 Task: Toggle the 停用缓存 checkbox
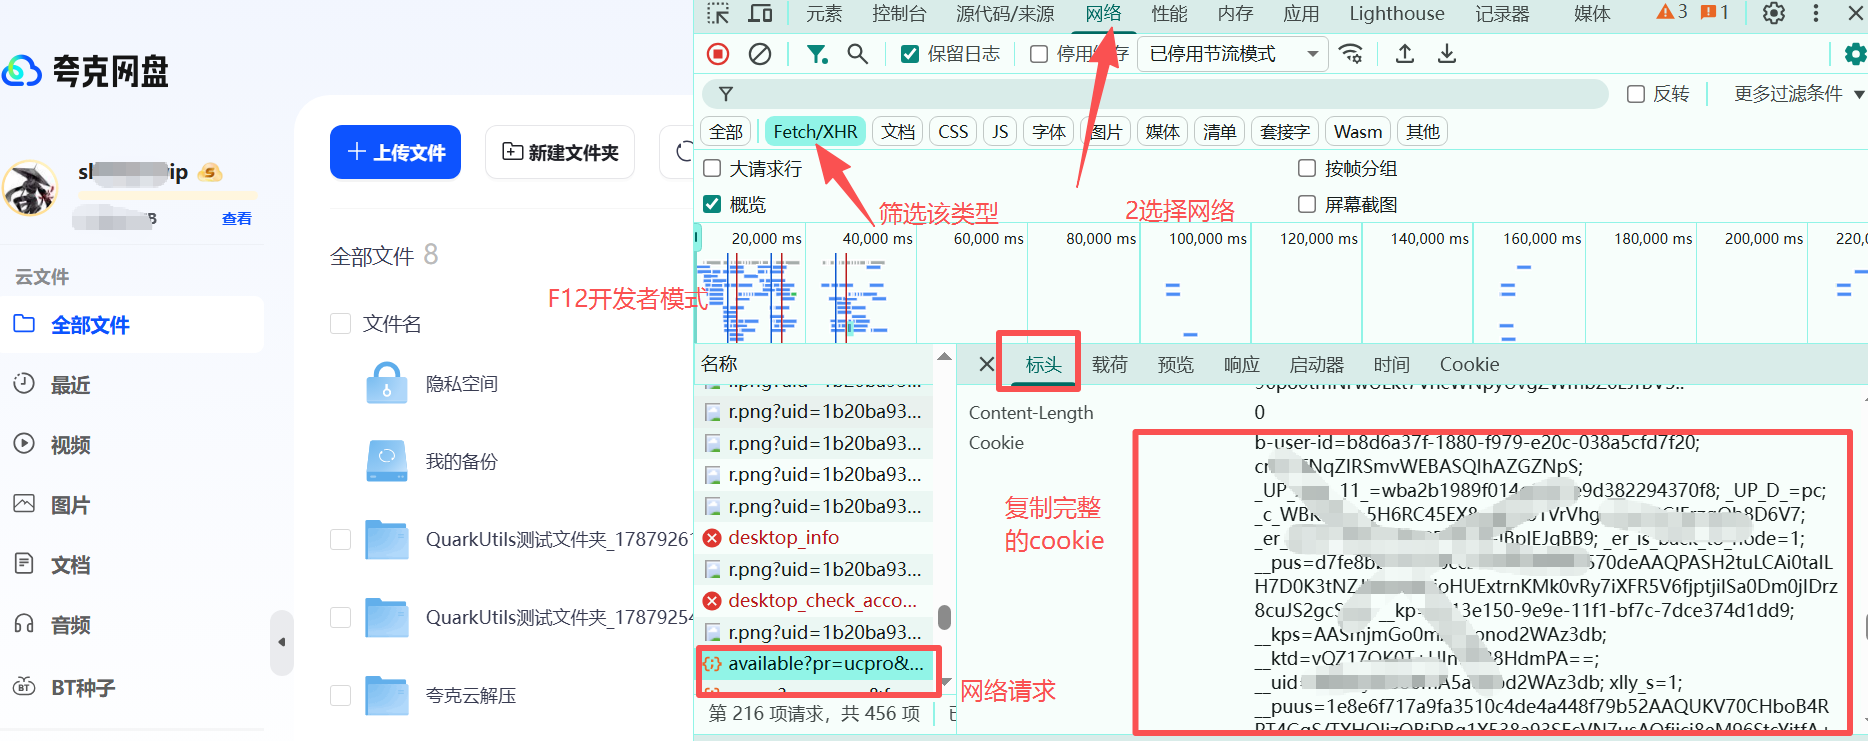1039,54
